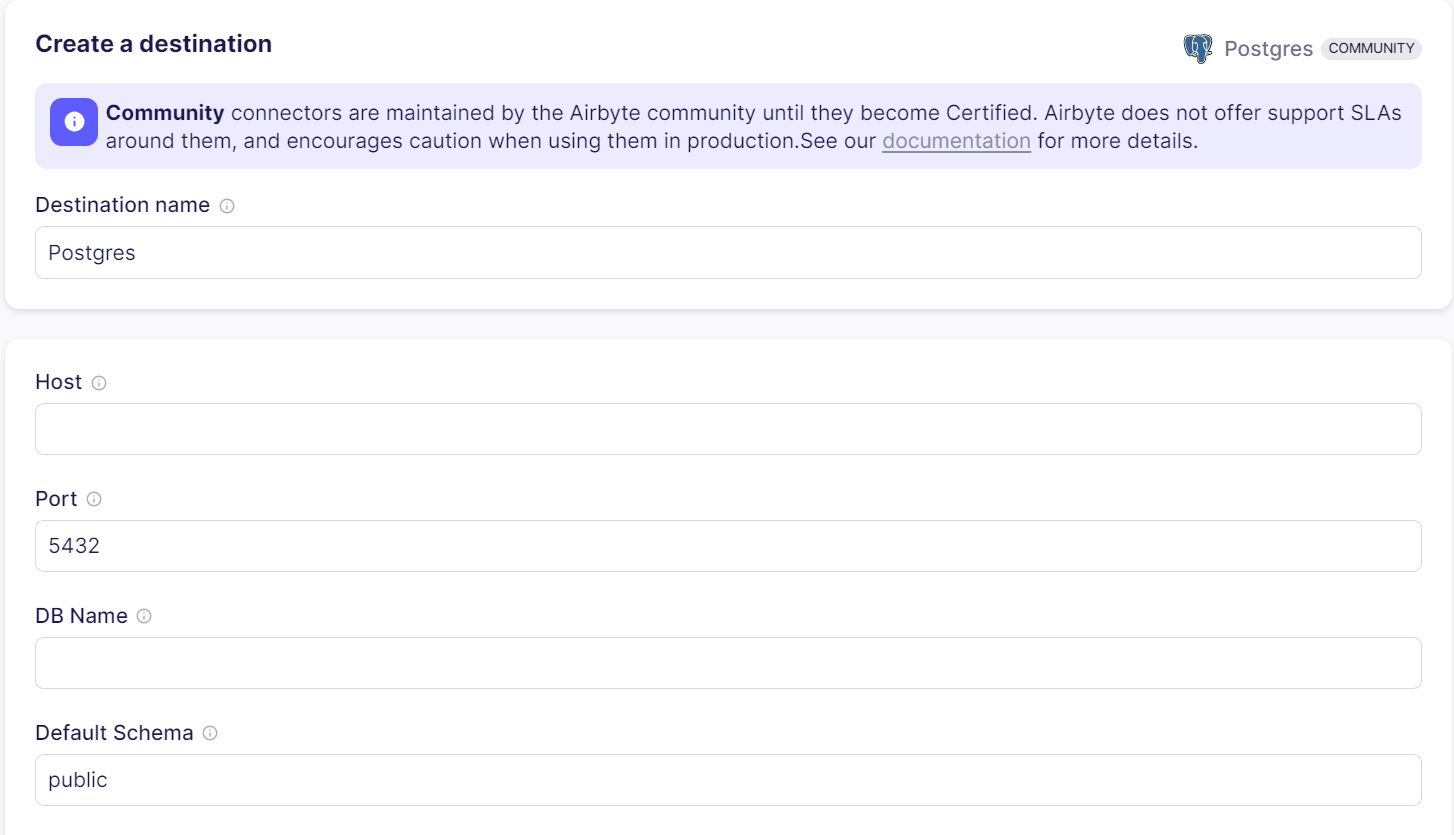The image size is (1454, 835).
Task: Click the 'Default Schema' field label
Action: pyautogui.click(x=114, y=733)
